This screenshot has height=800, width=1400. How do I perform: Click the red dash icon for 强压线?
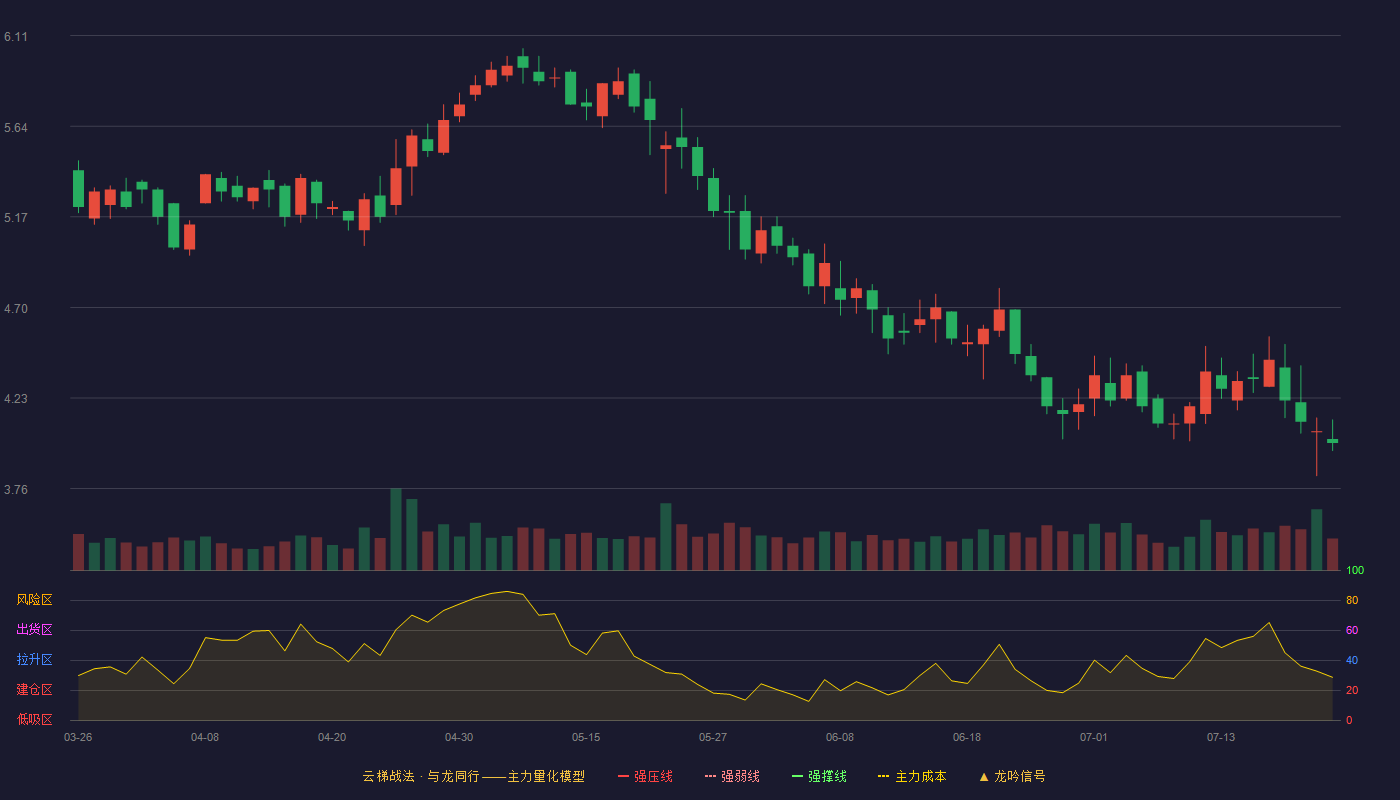pyautogui.click(x=623, y=776)
